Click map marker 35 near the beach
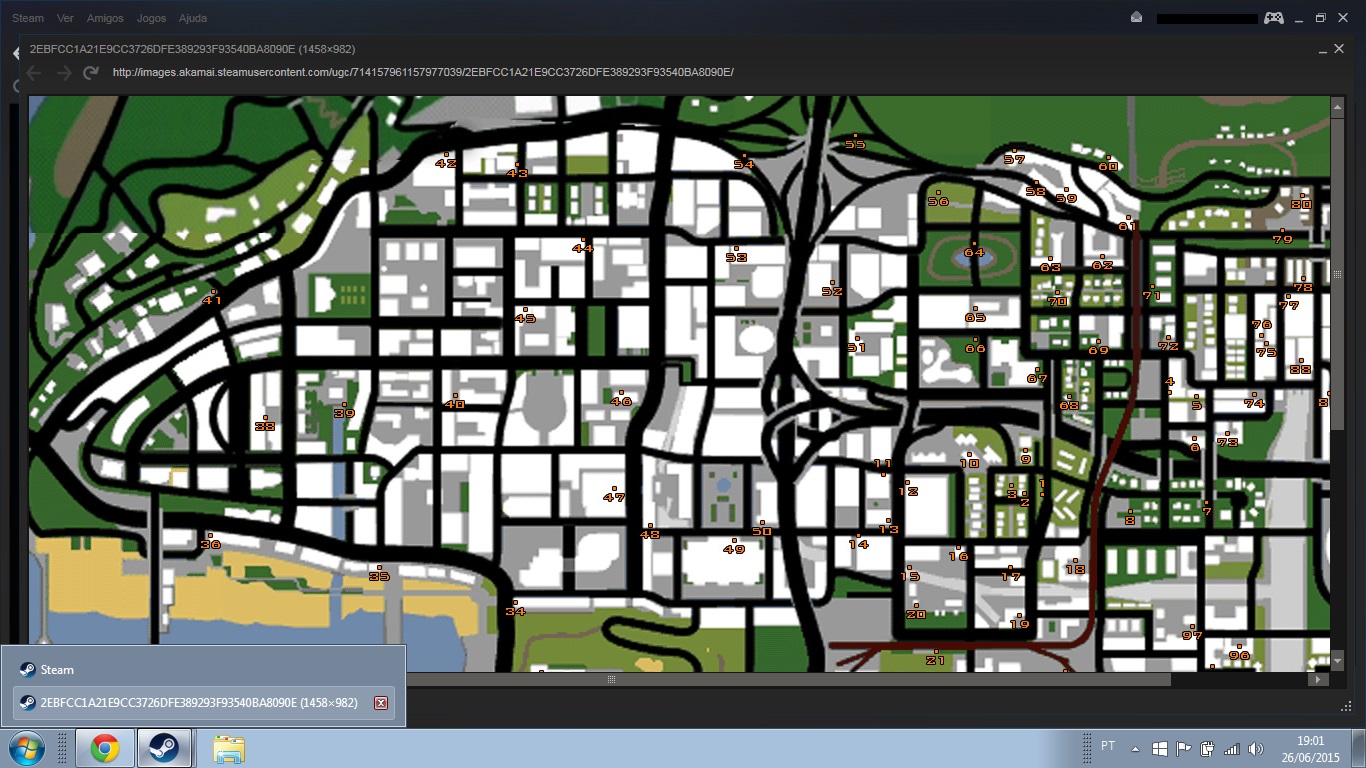Viewport: 1366px width, 768px height. [x=379, y=575]
